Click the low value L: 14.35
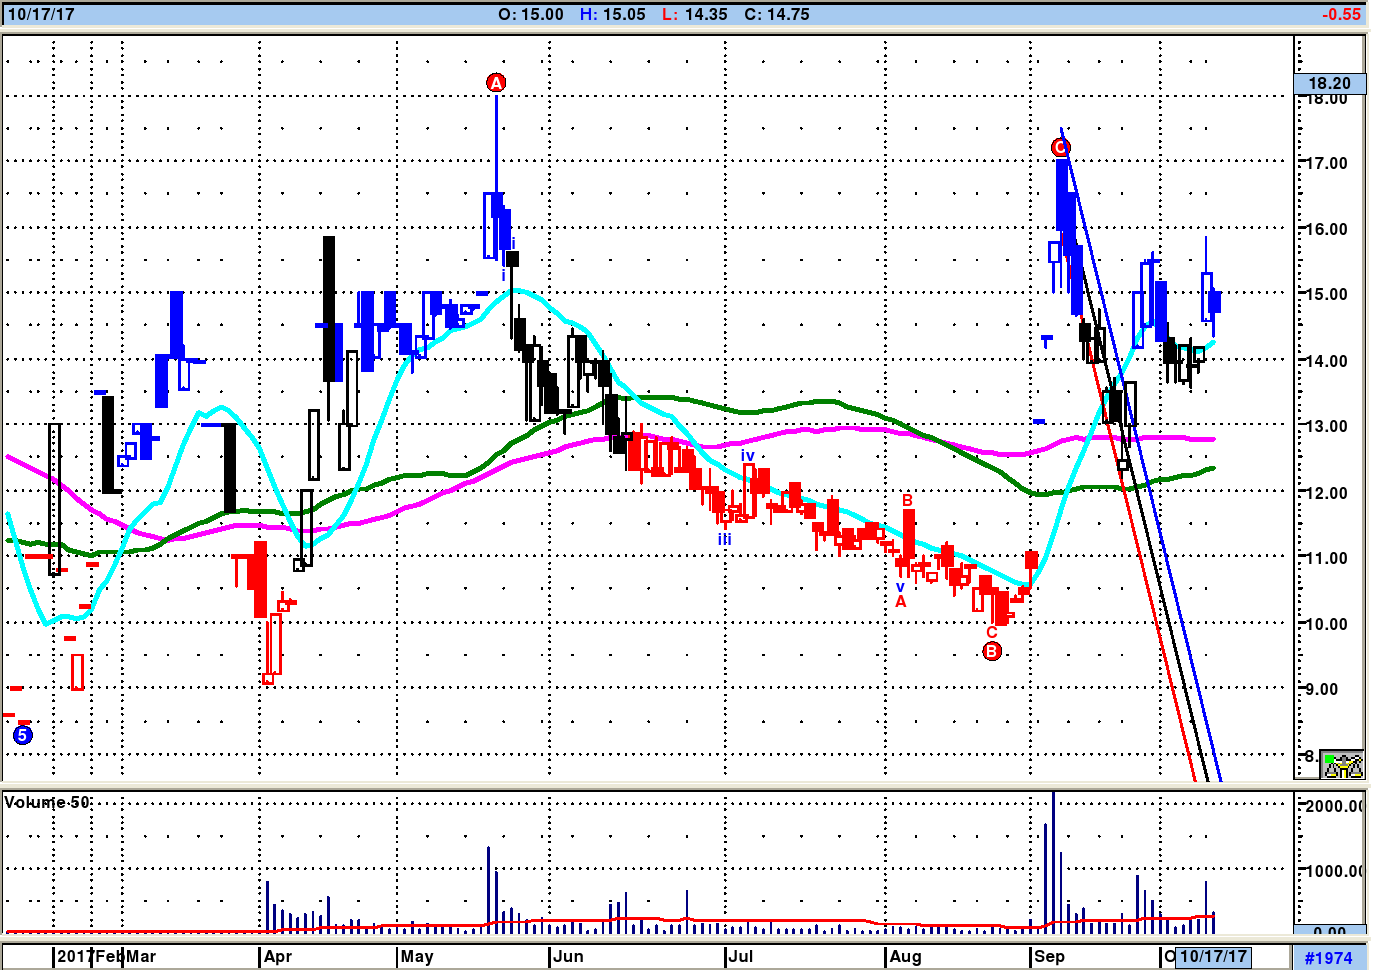 695,14
